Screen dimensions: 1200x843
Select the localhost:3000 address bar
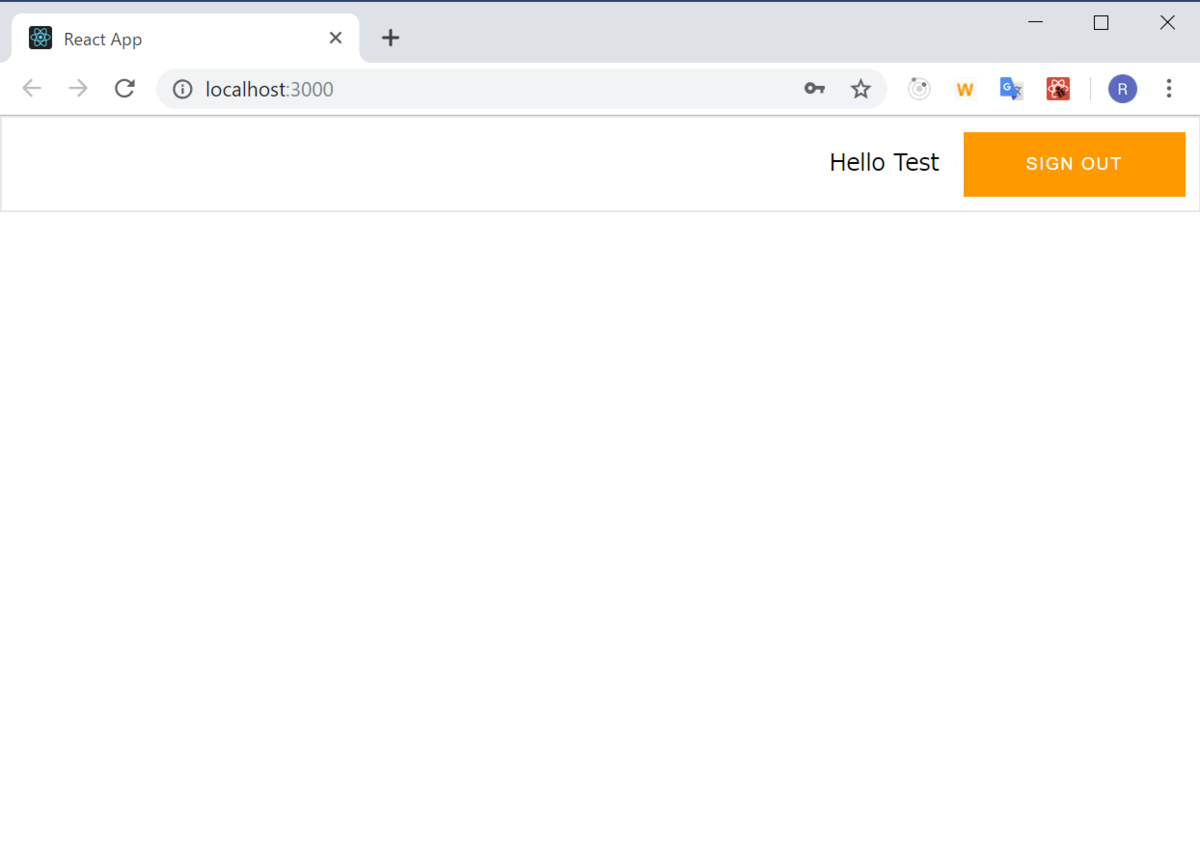[520, 89]
